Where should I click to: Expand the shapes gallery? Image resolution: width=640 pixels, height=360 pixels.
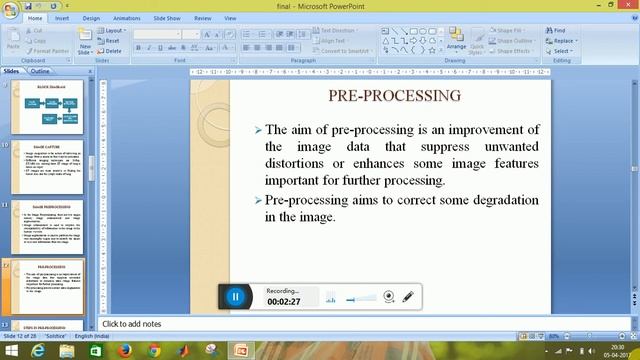click(441, 50)
